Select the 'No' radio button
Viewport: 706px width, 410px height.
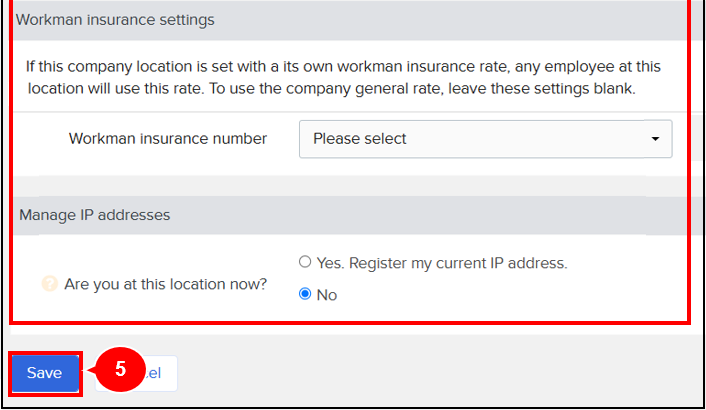[x=305, y=294]
